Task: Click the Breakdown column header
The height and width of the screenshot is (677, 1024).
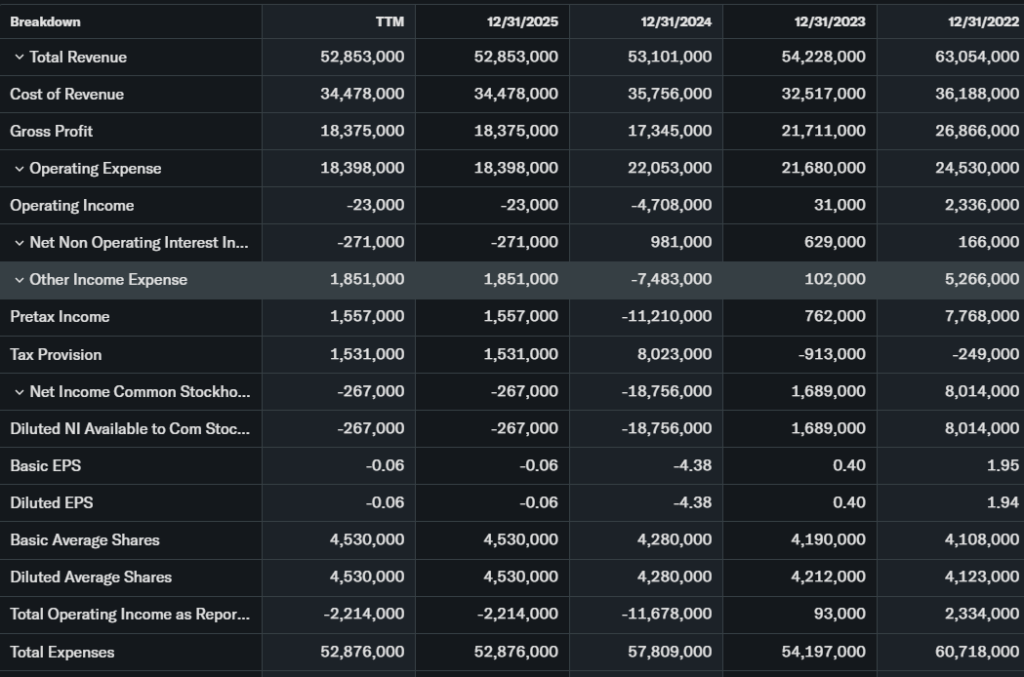Action: [x=45, y=21]
